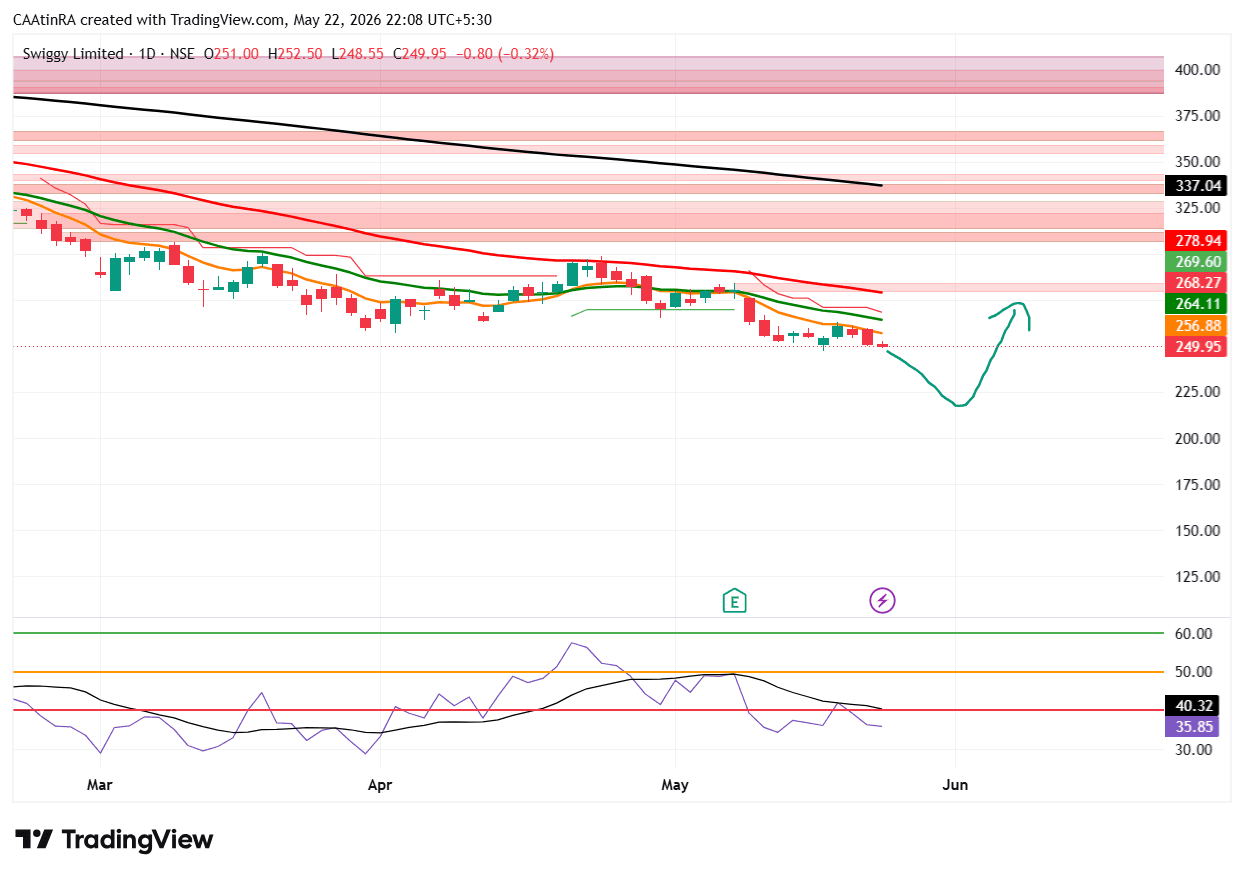Click the 1D interval text in the header

pos(147,54)
